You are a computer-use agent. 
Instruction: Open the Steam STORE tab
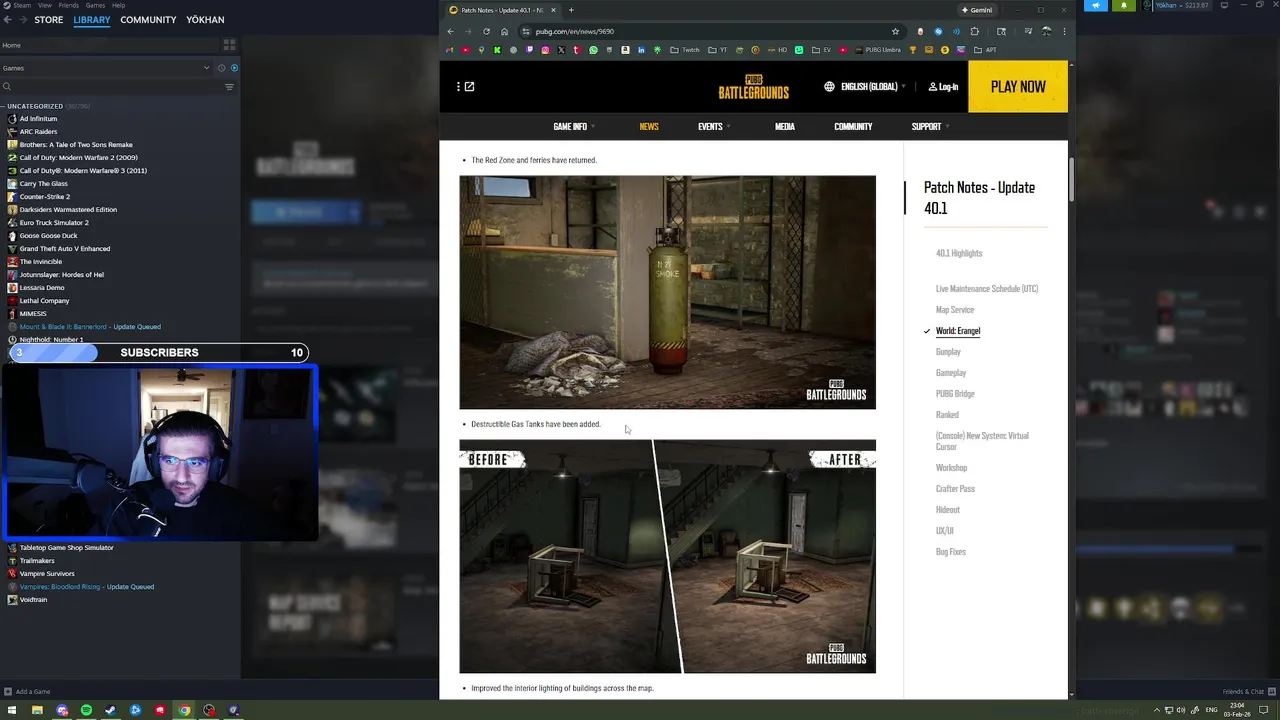coord(48,20)
